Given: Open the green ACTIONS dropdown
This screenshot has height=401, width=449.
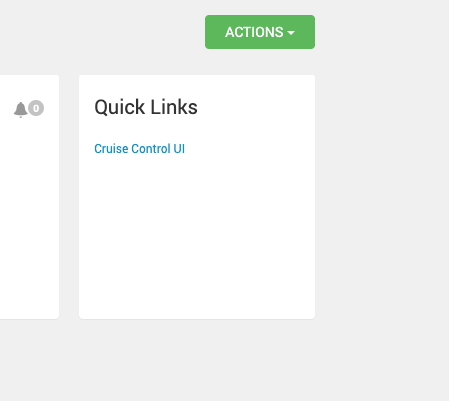Looking at the screenshot, I should tap(260, 32).
